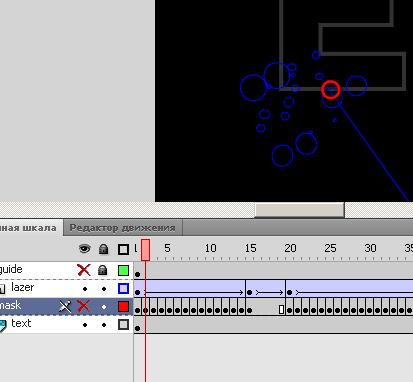
Task: Toggle the mask layer lock dot
Action: (x=104, y=307)
